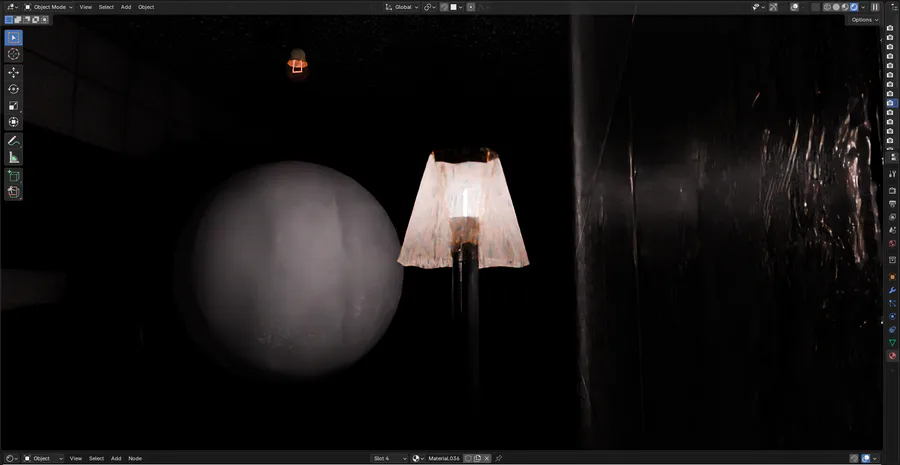Toggle X-Ray mode in viewport header

point(816,7)
